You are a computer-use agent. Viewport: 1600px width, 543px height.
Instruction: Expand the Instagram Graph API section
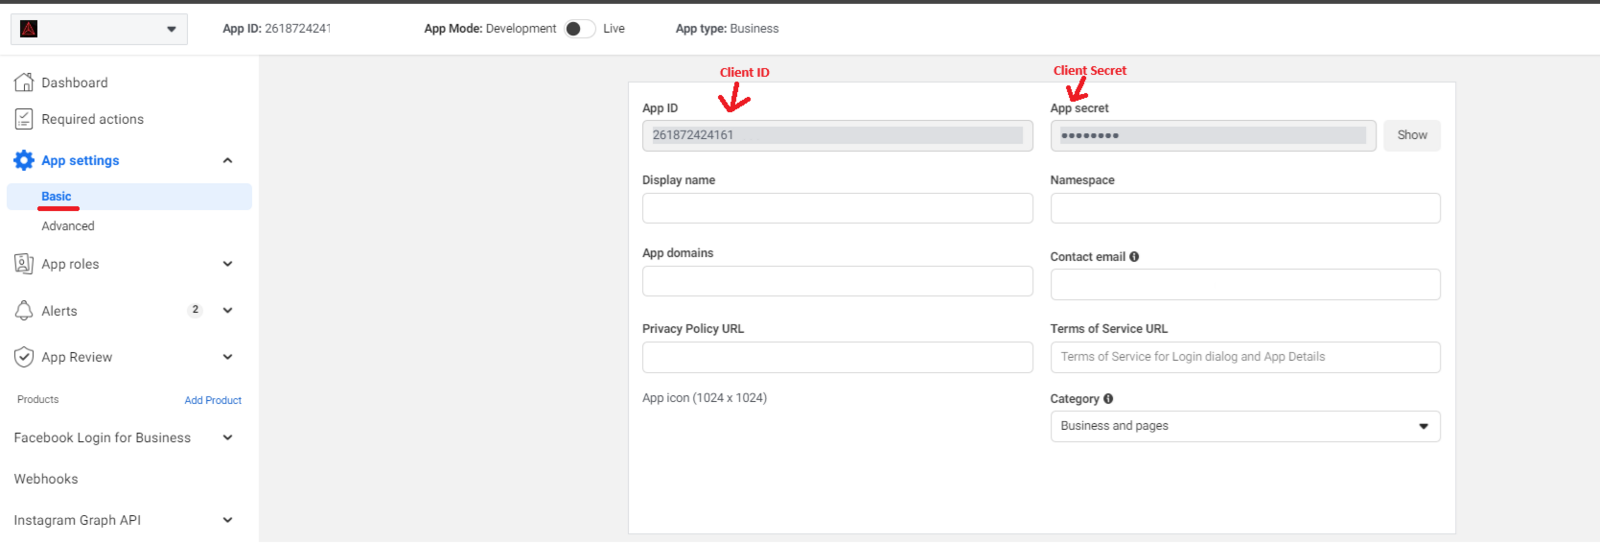(x=227, y=520)
